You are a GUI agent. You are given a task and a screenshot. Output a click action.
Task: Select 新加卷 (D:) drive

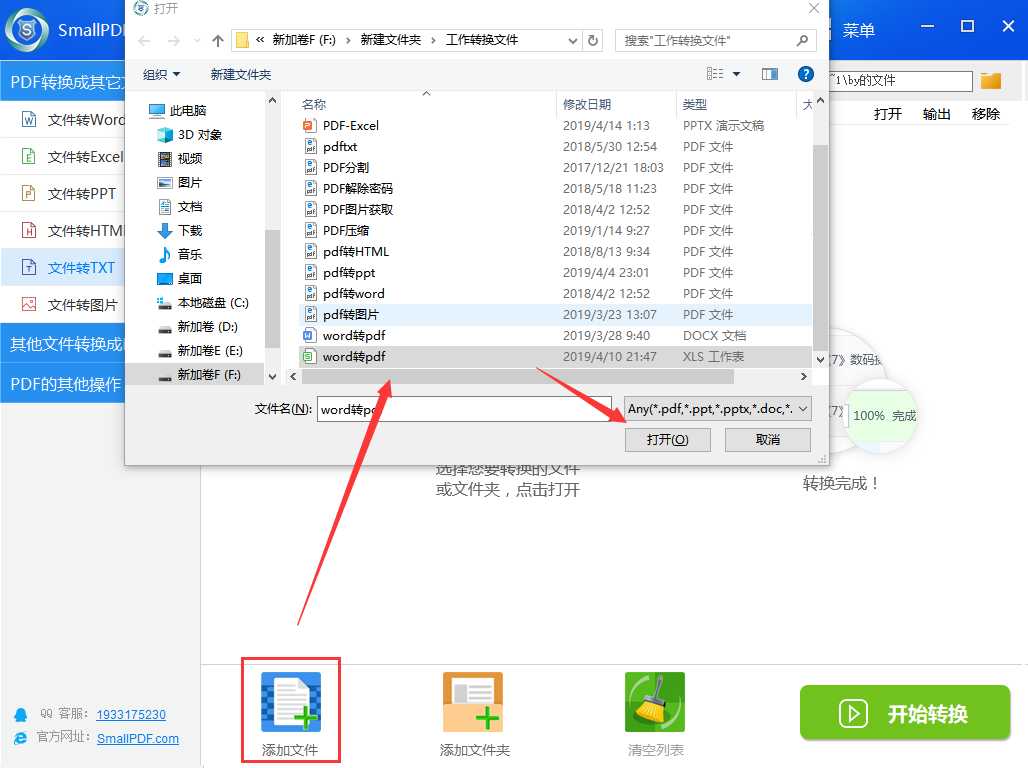(x=198, y=327)
